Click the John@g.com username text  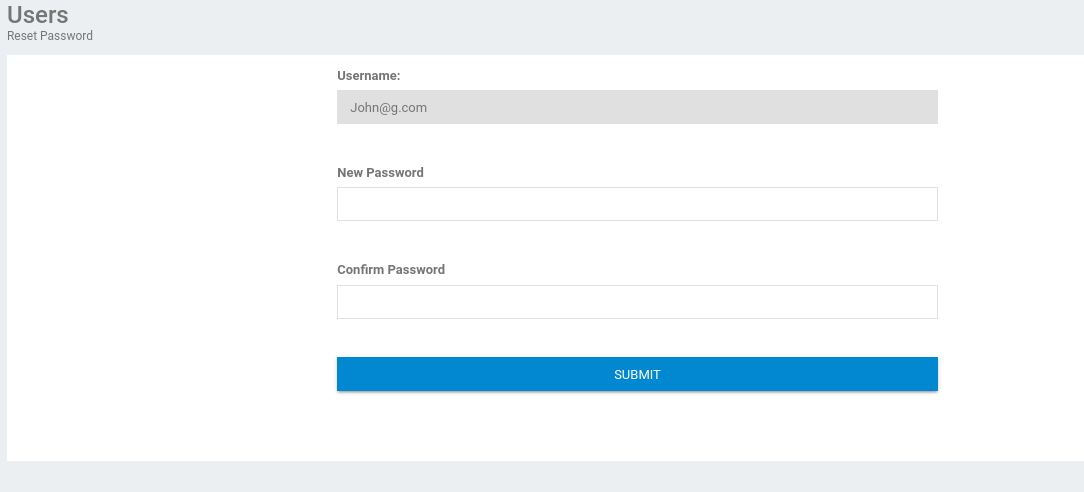click(388, 108)
